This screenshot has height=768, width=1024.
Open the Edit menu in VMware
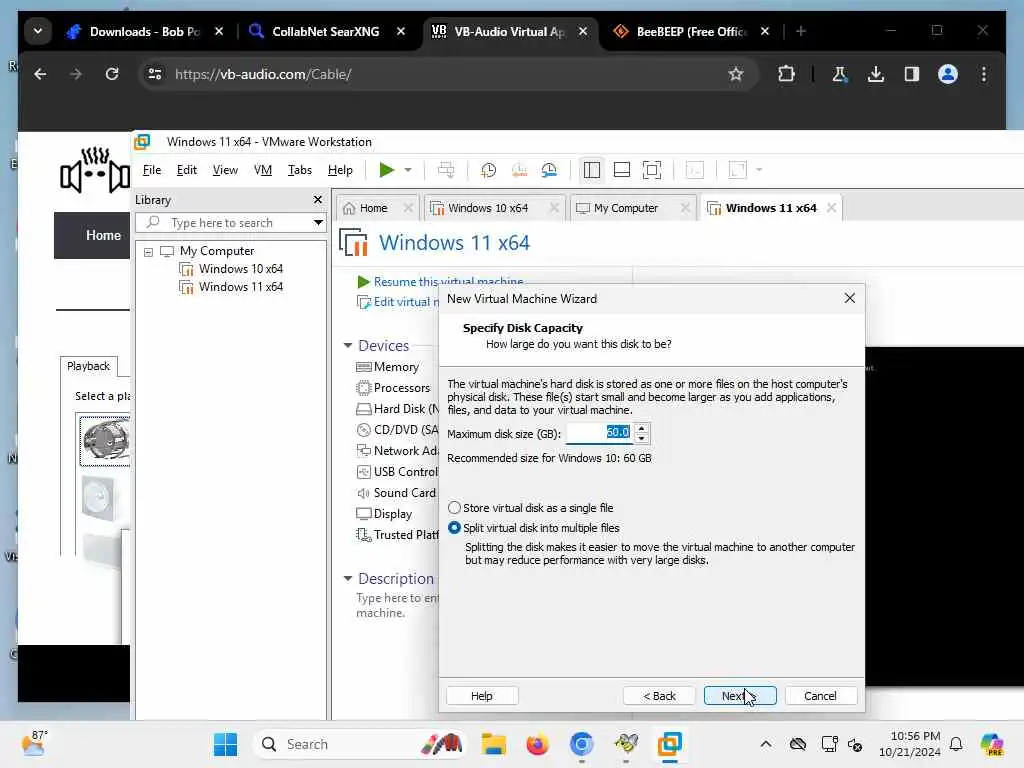186,170
